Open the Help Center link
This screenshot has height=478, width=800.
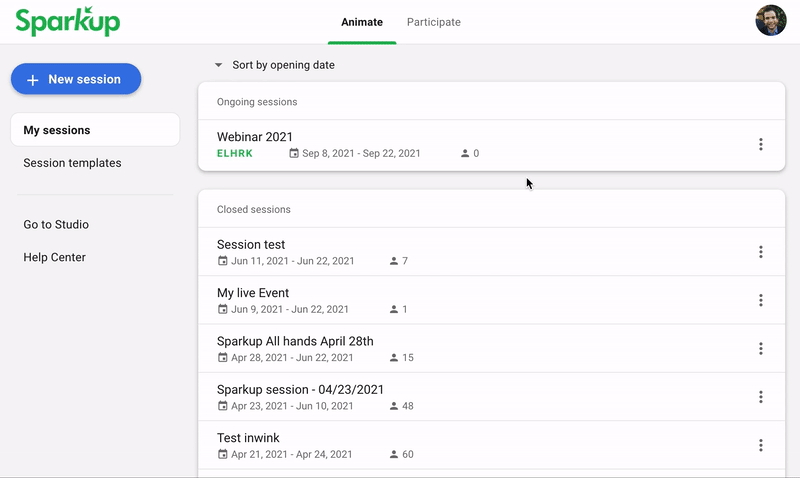click(x=55, y=257)
